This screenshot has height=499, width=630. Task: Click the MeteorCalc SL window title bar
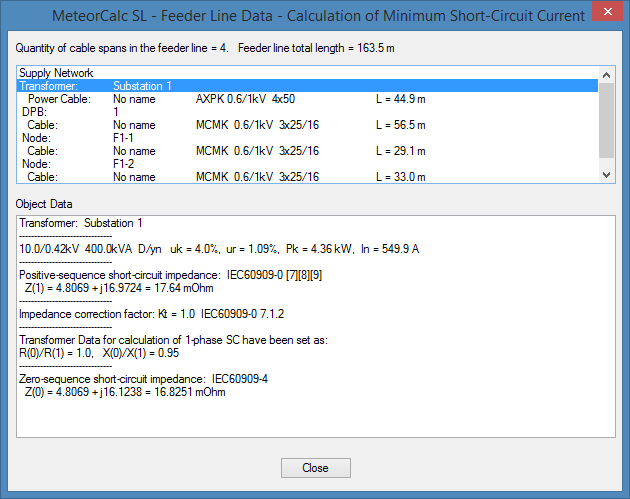318,16
